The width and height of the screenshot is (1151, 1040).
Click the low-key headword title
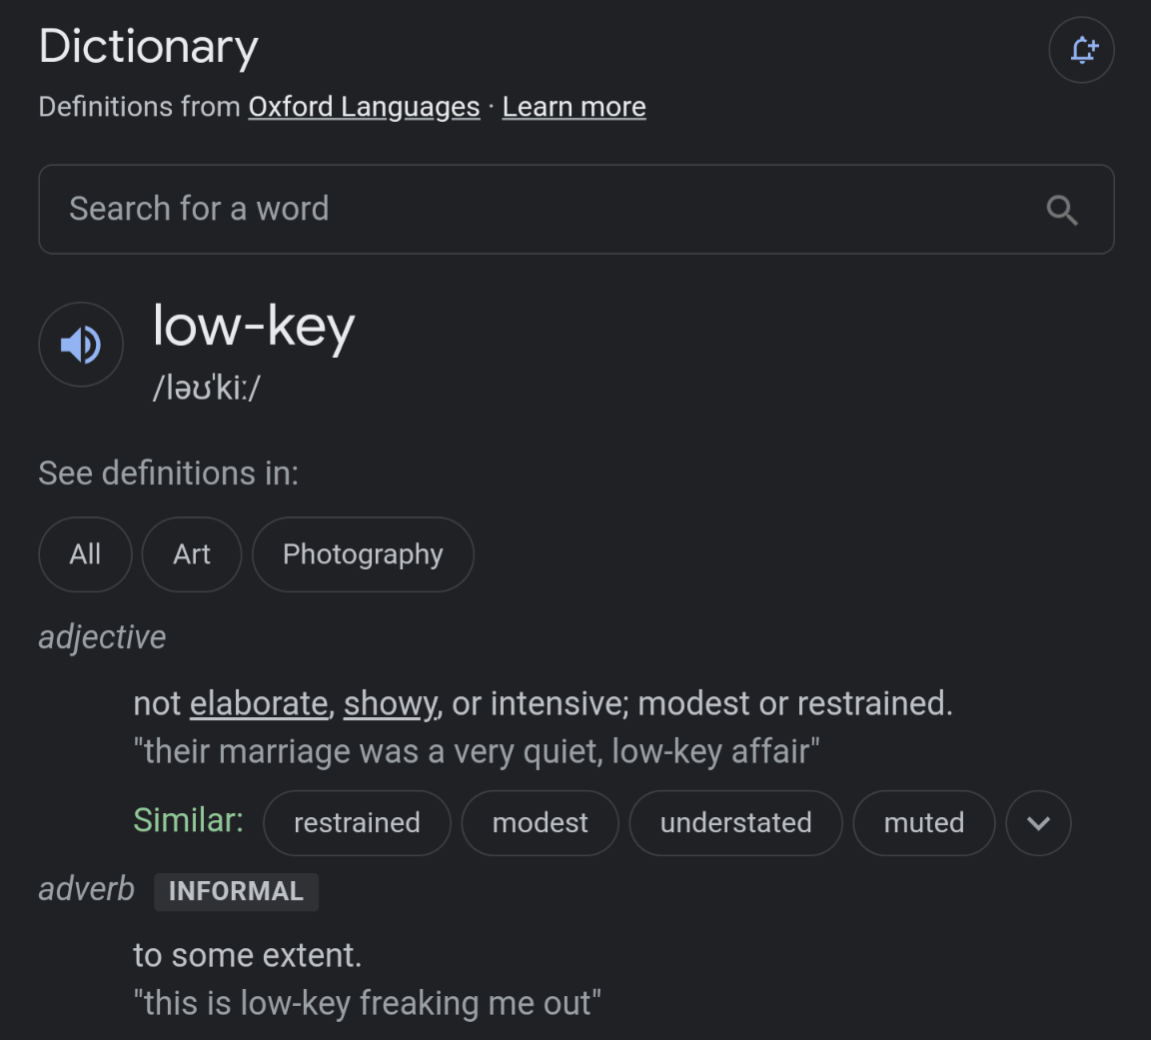click(x=254, y=327)
